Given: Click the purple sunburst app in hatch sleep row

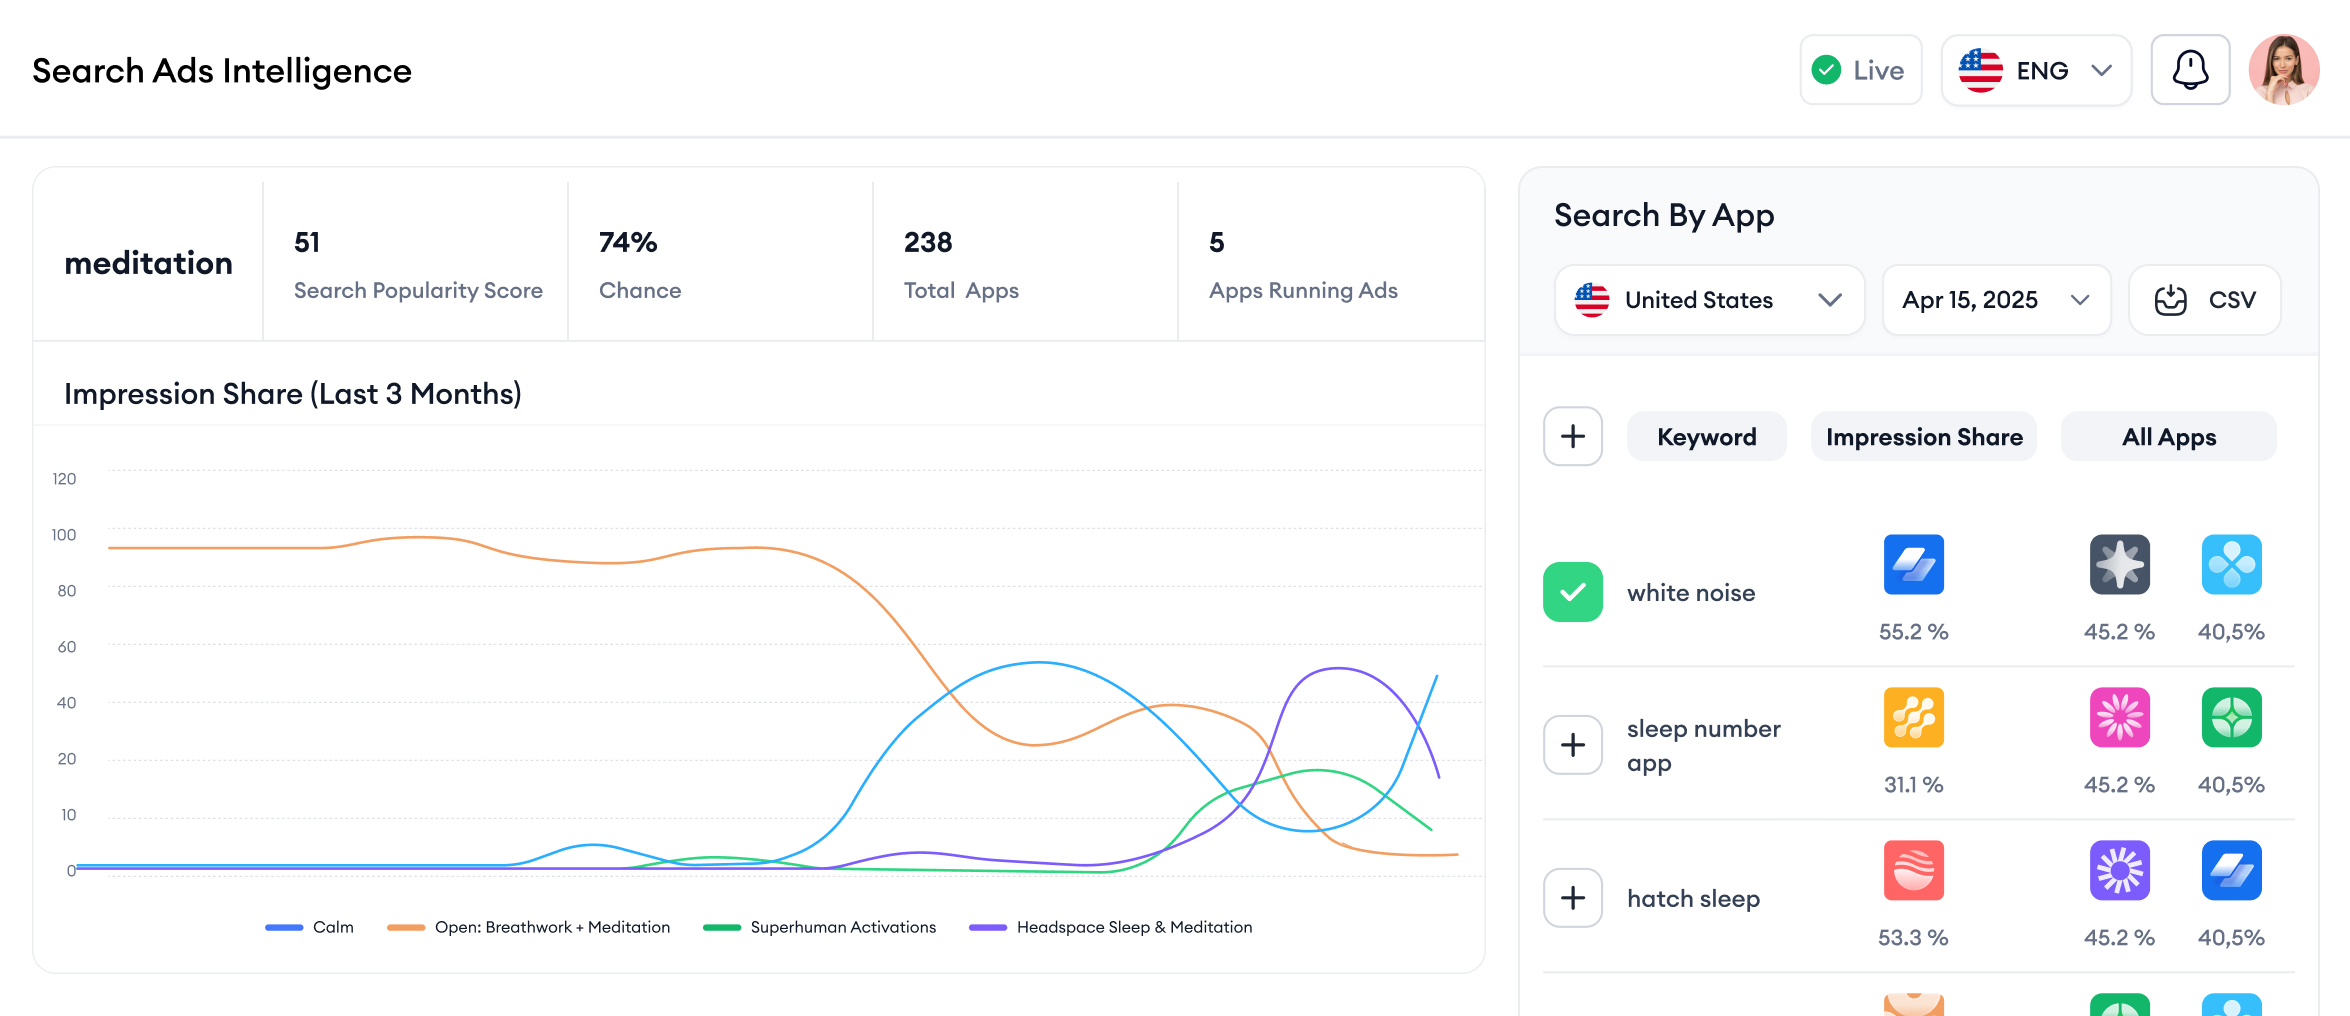Looking at the screenshot, I should pos(2120,870).
